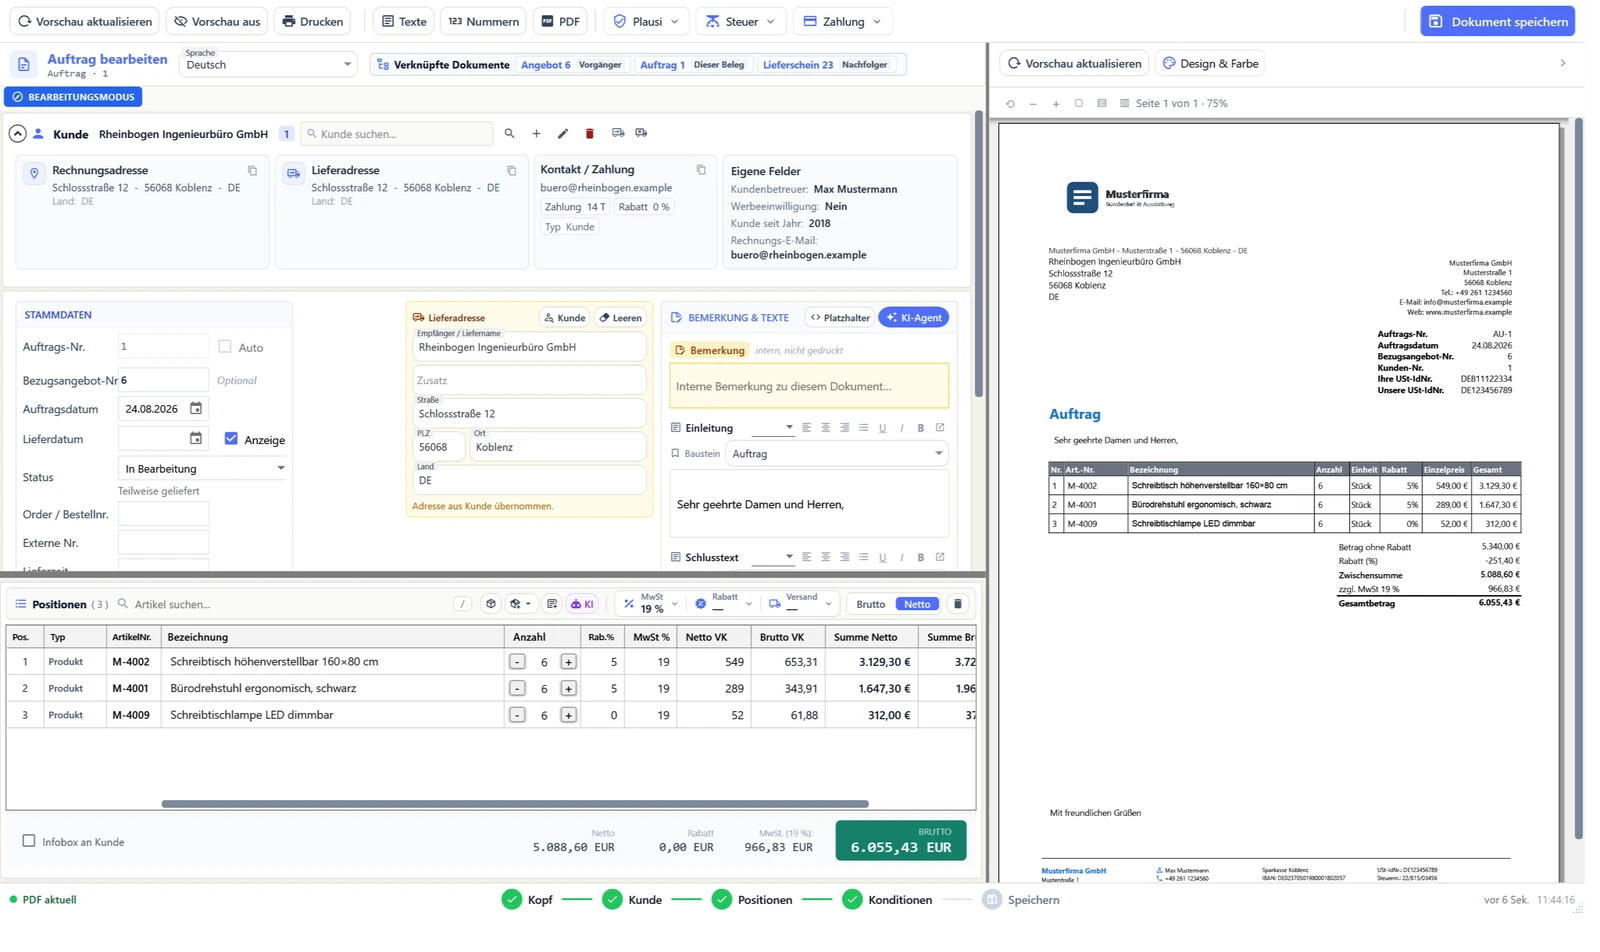
Task: Apply bold to the Einleitung text
Action: 921,428
